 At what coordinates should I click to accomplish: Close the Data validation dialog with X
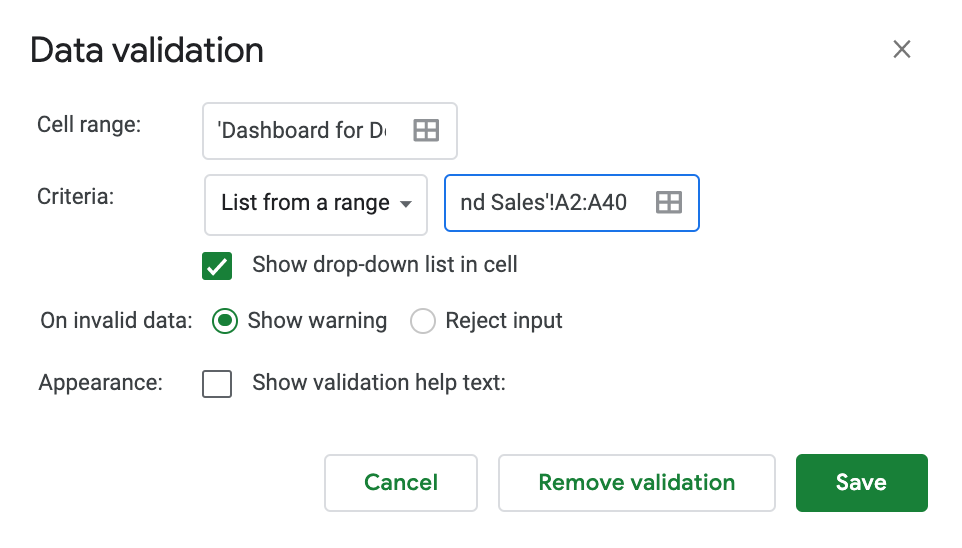tap(902, 50)
